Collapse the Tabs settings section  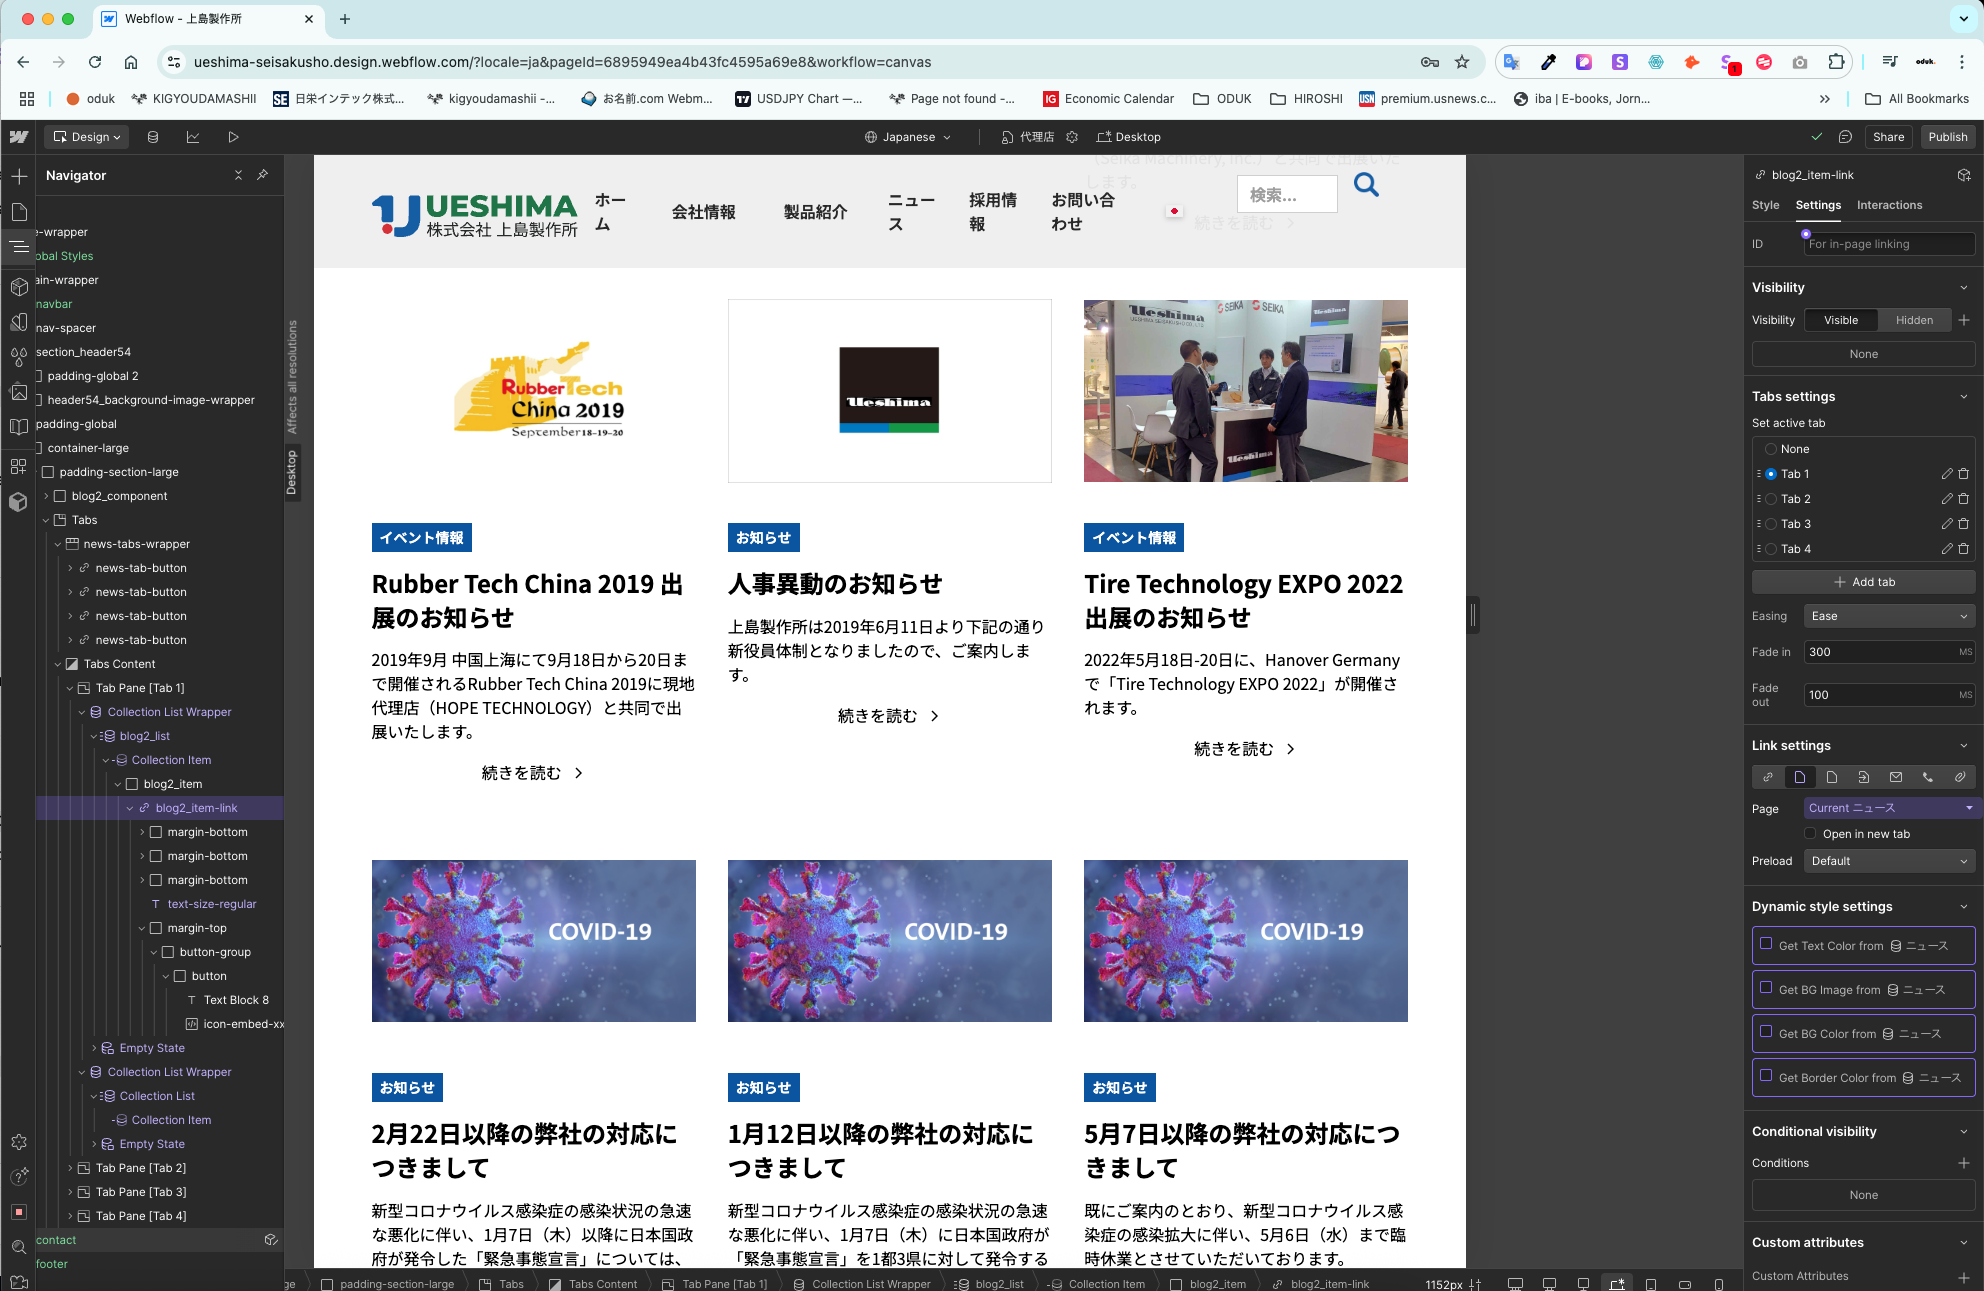point(1964,396)
